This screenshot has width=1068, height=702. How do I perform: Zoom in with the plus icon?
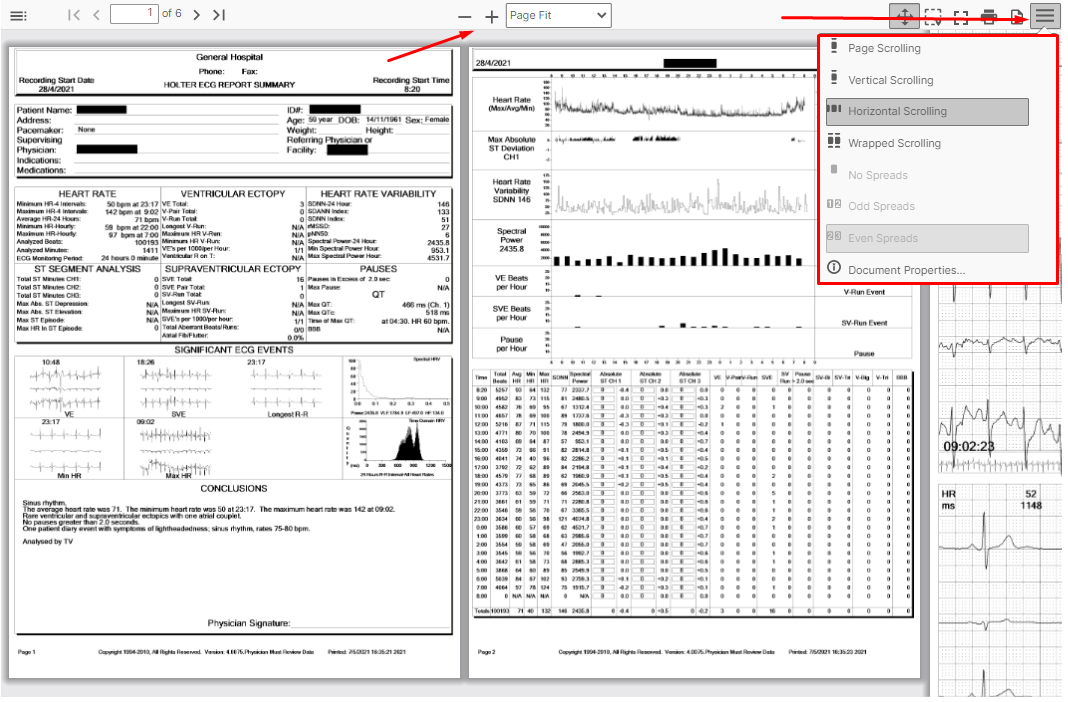[x=491, y=16]
